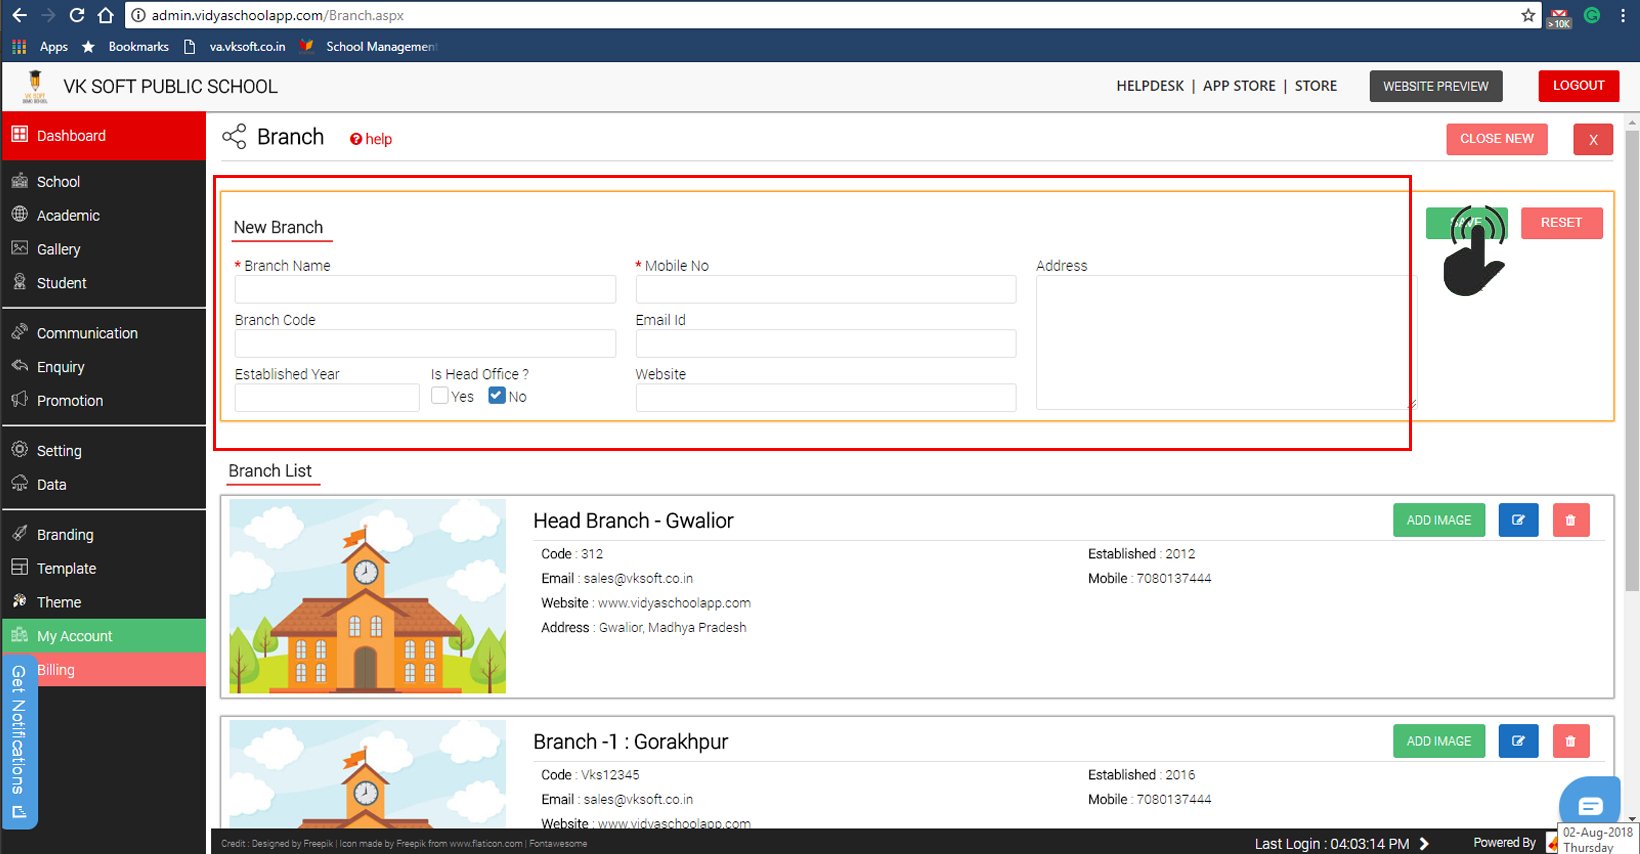Open the chat bubble widget
This screenshot has height=854, width=1640.
[1590, 803]
